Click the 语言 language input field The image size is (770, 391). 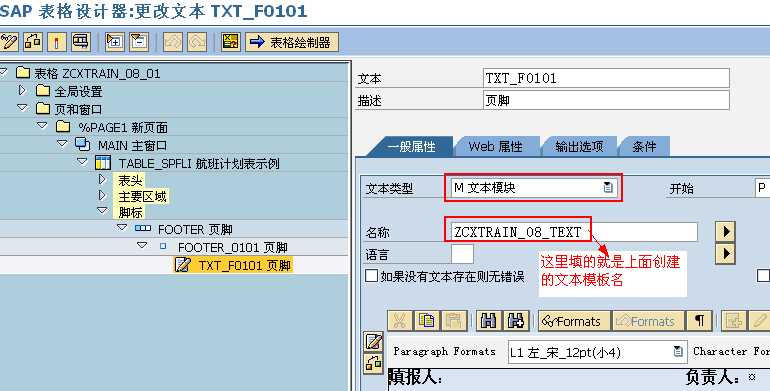(462, 254)
